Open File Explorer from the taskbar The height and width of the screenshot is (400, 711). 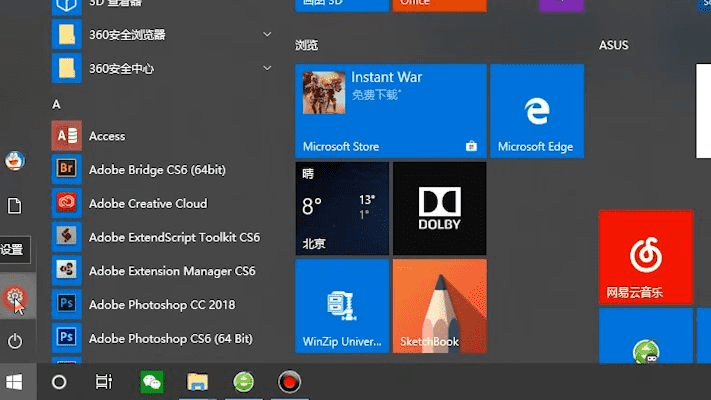198,382
